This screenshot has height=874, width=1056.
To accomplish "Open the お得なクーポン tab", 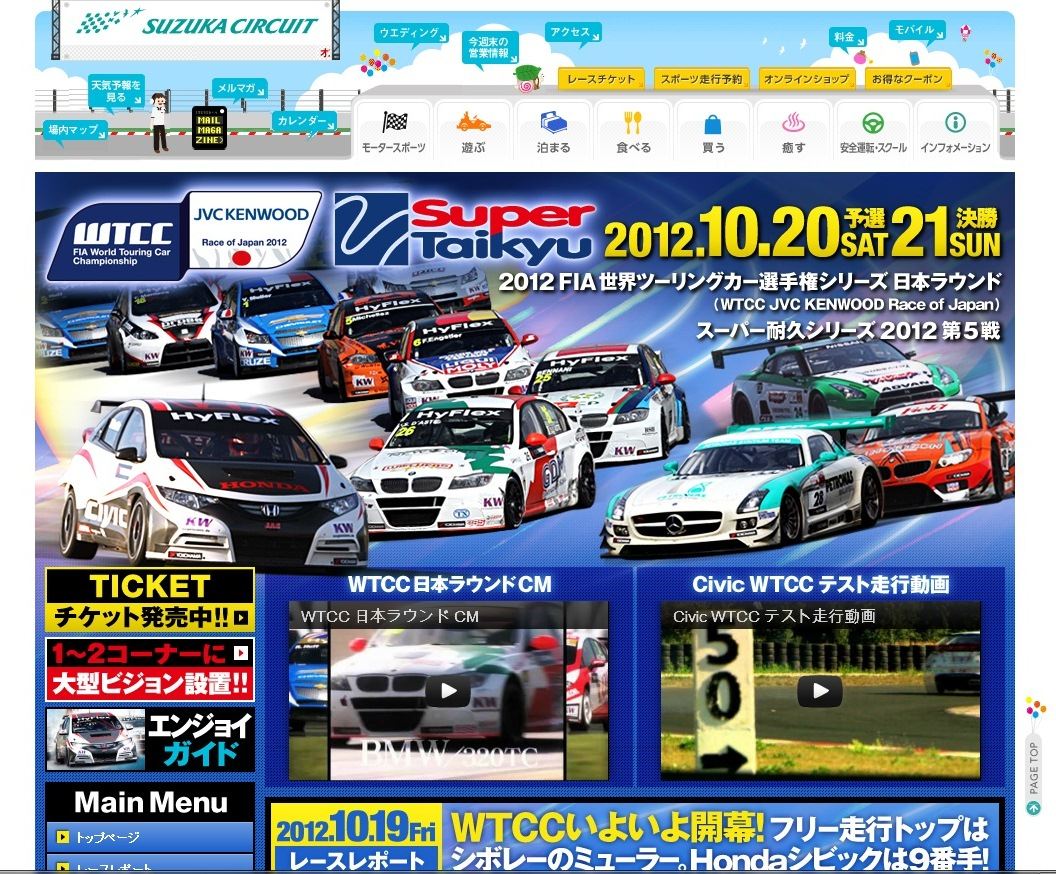I will click(x=908, y=79).
